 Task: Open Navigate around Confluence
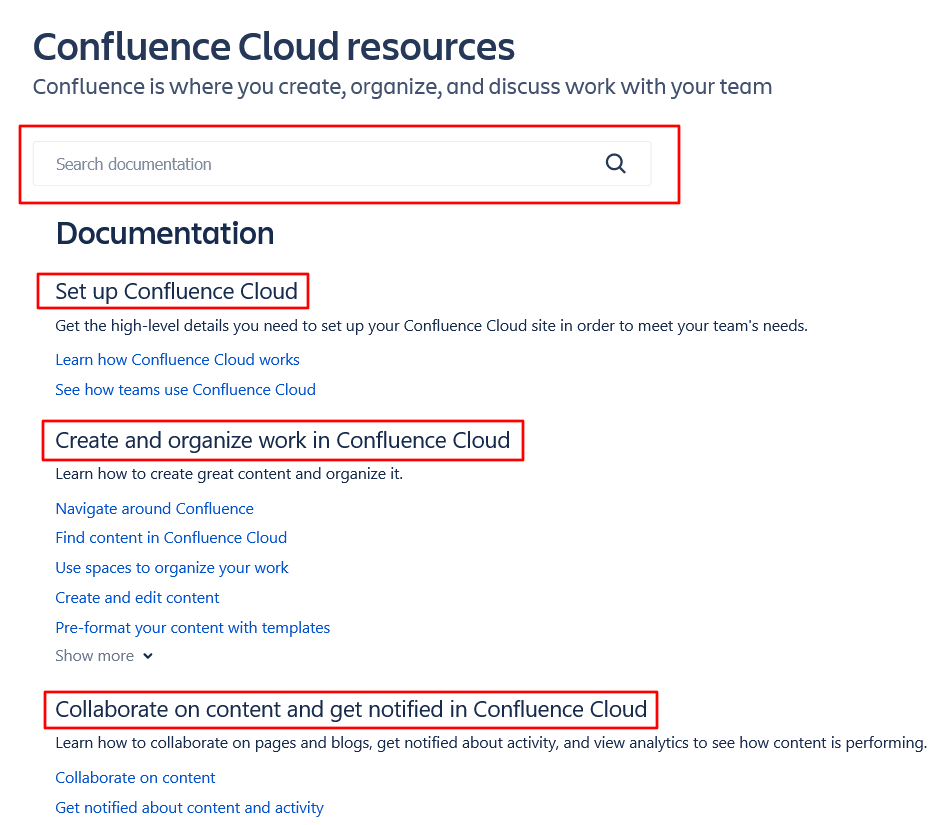[154, 508]
